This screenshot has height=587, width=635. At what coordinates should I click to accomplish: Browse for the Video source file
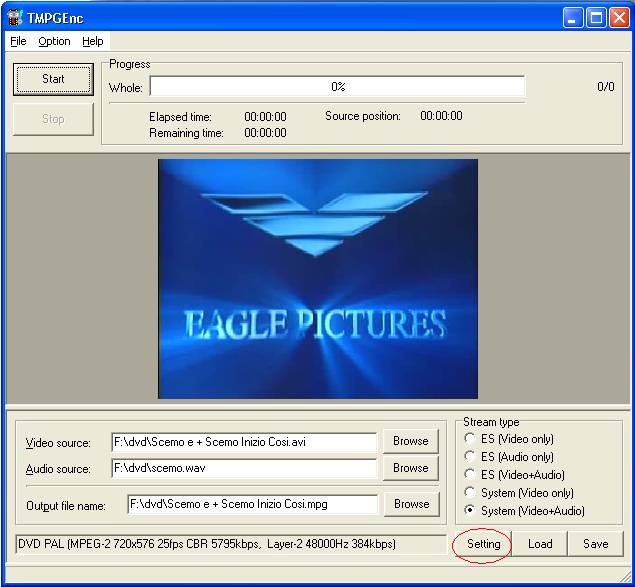click(x=411, y=441)
